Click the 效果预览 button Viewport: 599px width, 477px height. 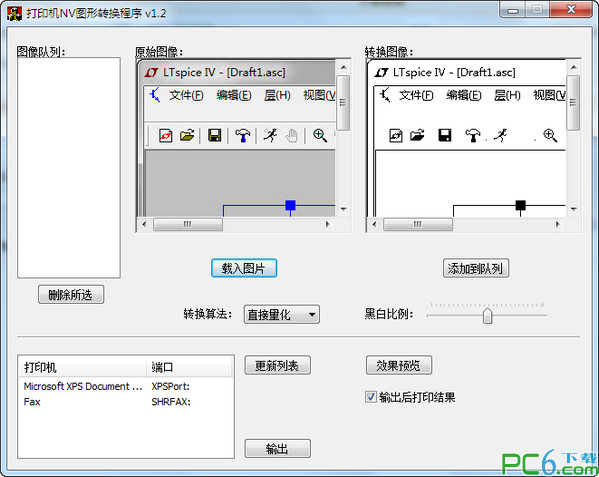tap(399, 365)
